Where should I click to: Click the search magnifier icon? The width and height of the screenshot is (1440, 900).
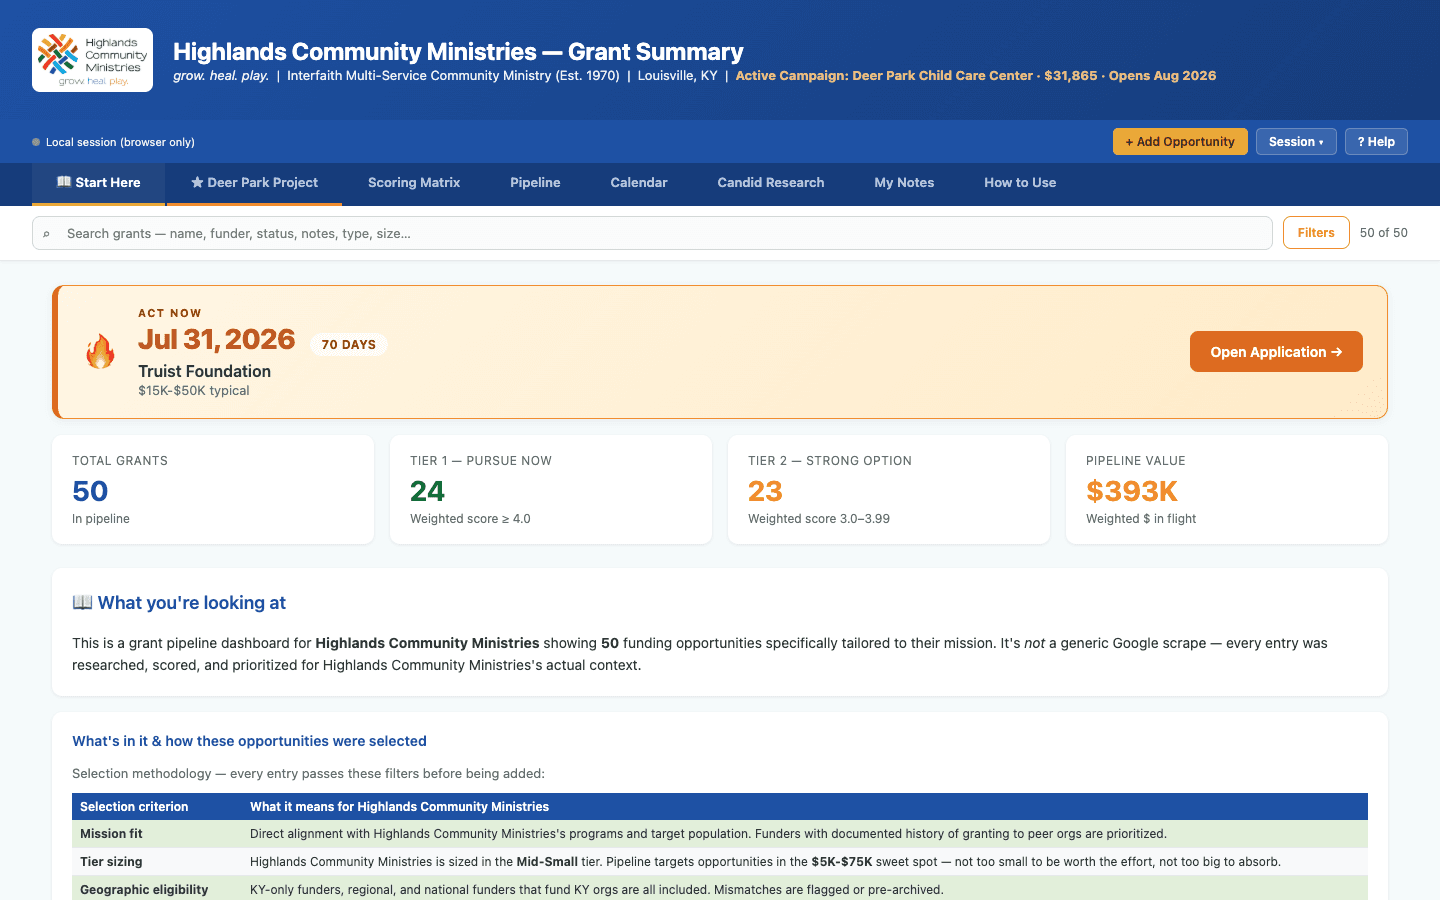coord(46,234)
